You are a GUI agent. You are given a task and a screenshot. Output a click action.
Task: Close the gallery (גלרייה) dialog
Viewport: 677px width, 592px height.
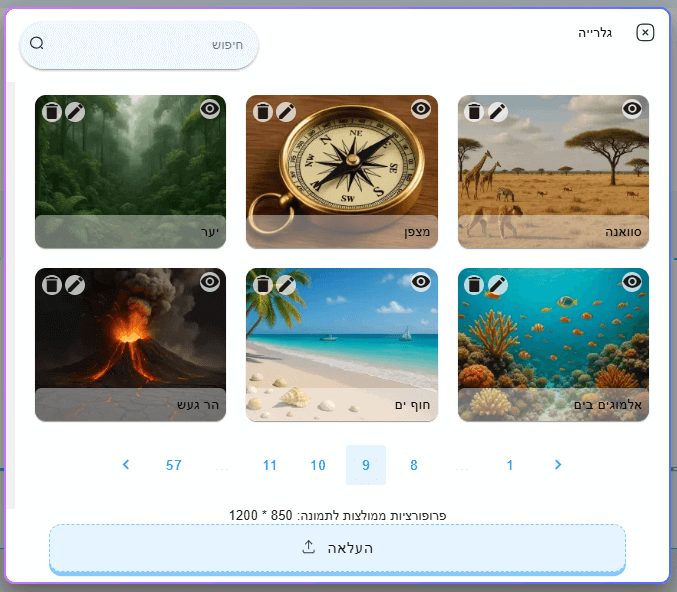(645, 33)
